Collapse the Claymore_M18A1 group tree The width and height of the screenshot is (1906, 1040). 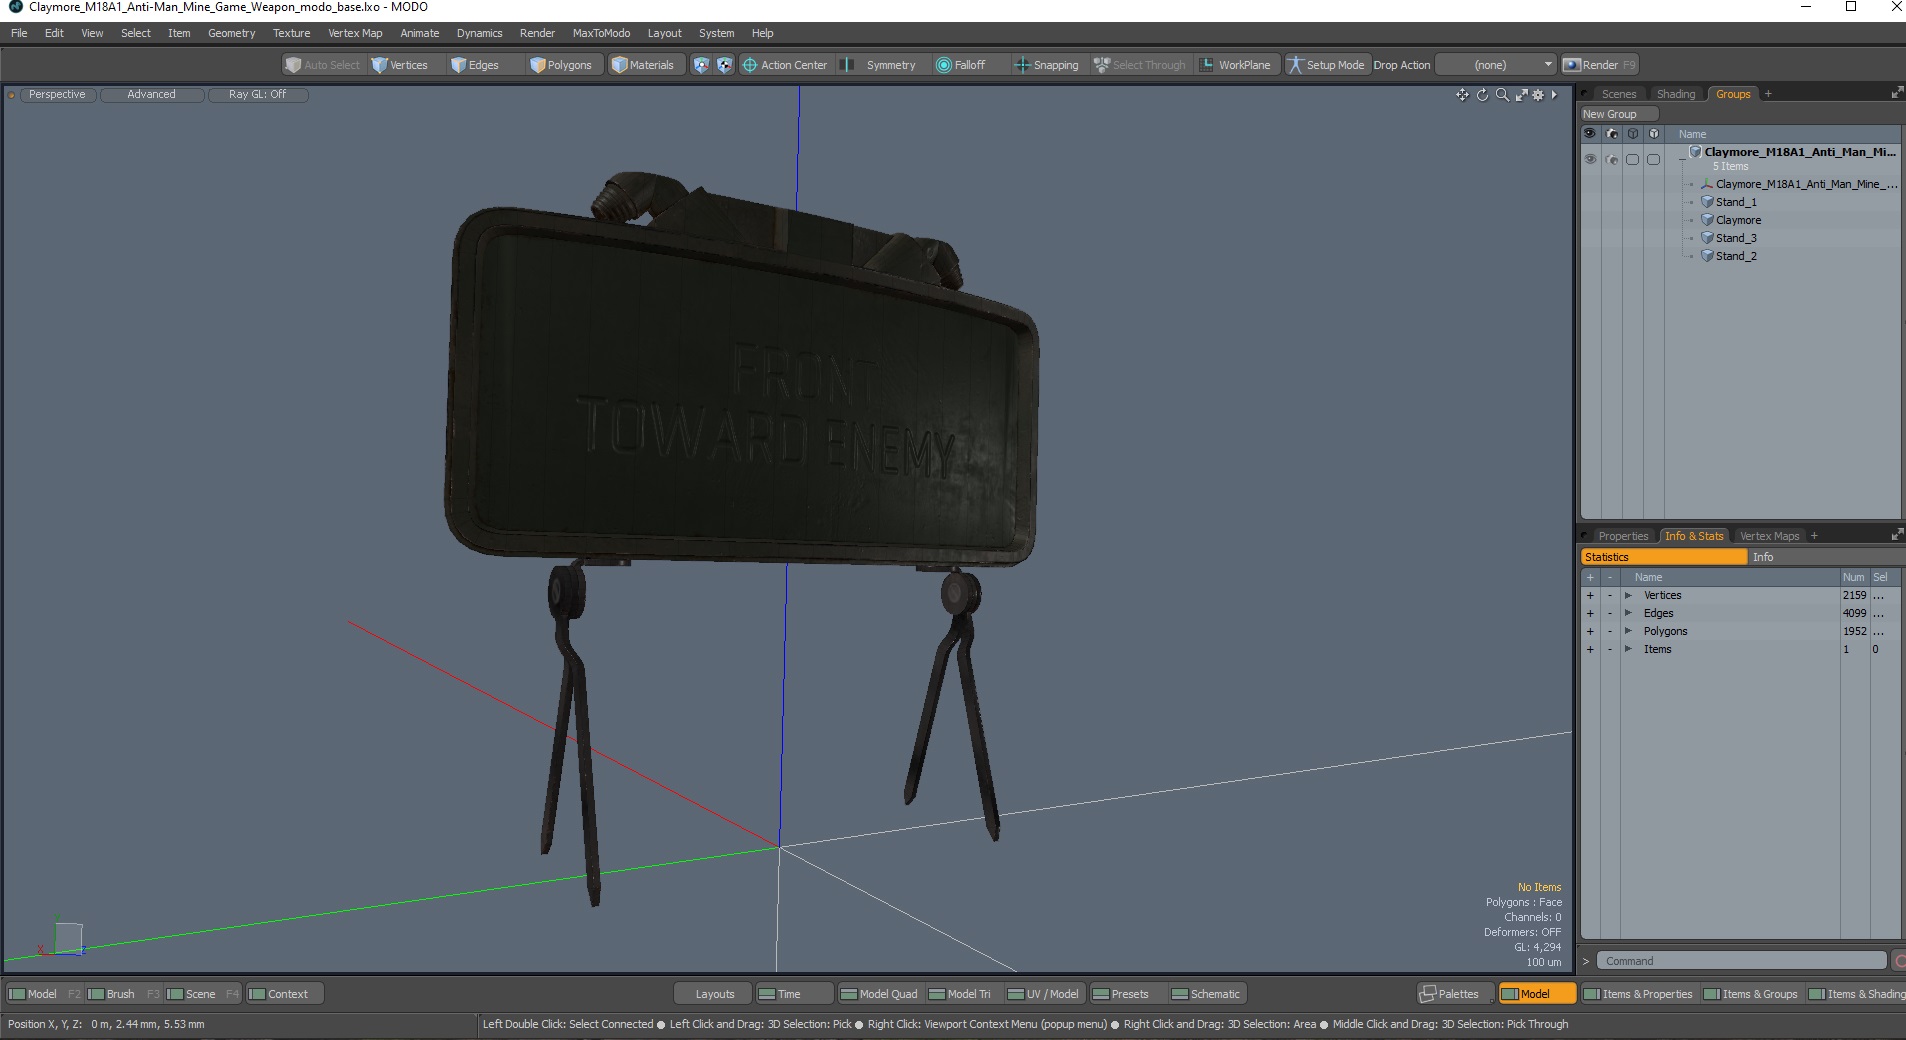tap(1681, 159)
